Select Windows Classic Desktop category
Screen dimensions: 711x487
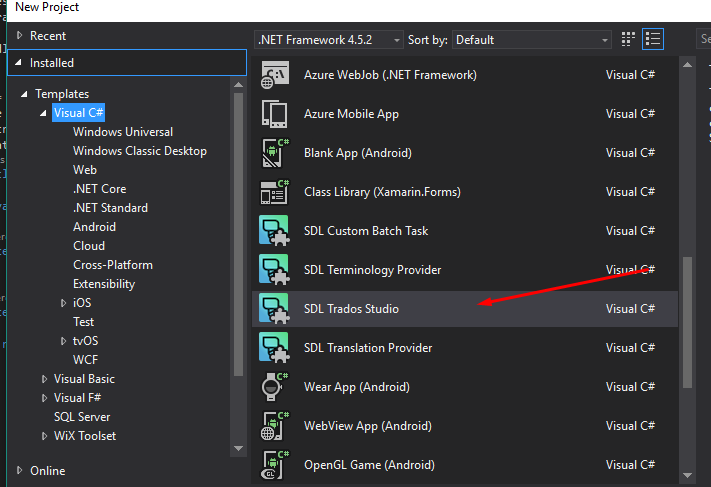(x=140, y=151)
